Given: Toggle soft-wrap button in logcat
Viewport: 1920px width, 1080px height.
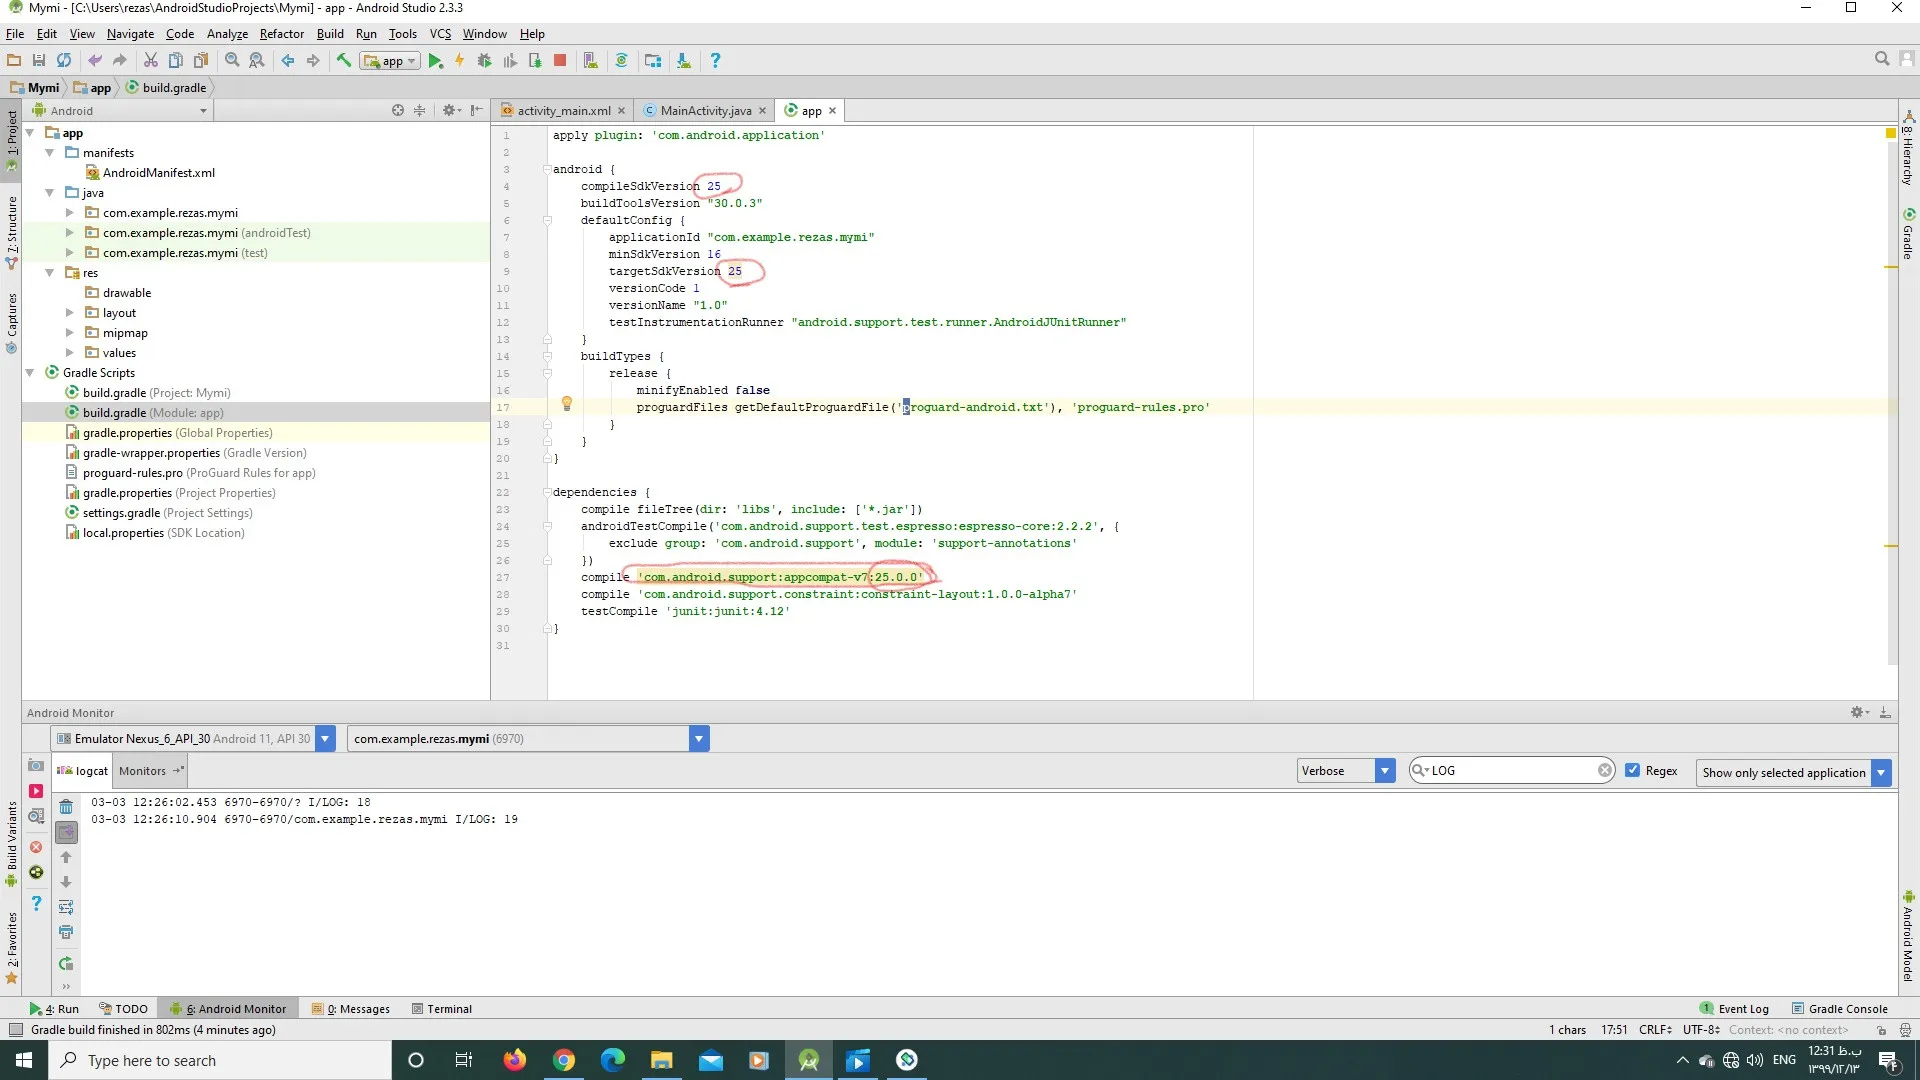Looking at the screenshot, I should tap(66, 907).
